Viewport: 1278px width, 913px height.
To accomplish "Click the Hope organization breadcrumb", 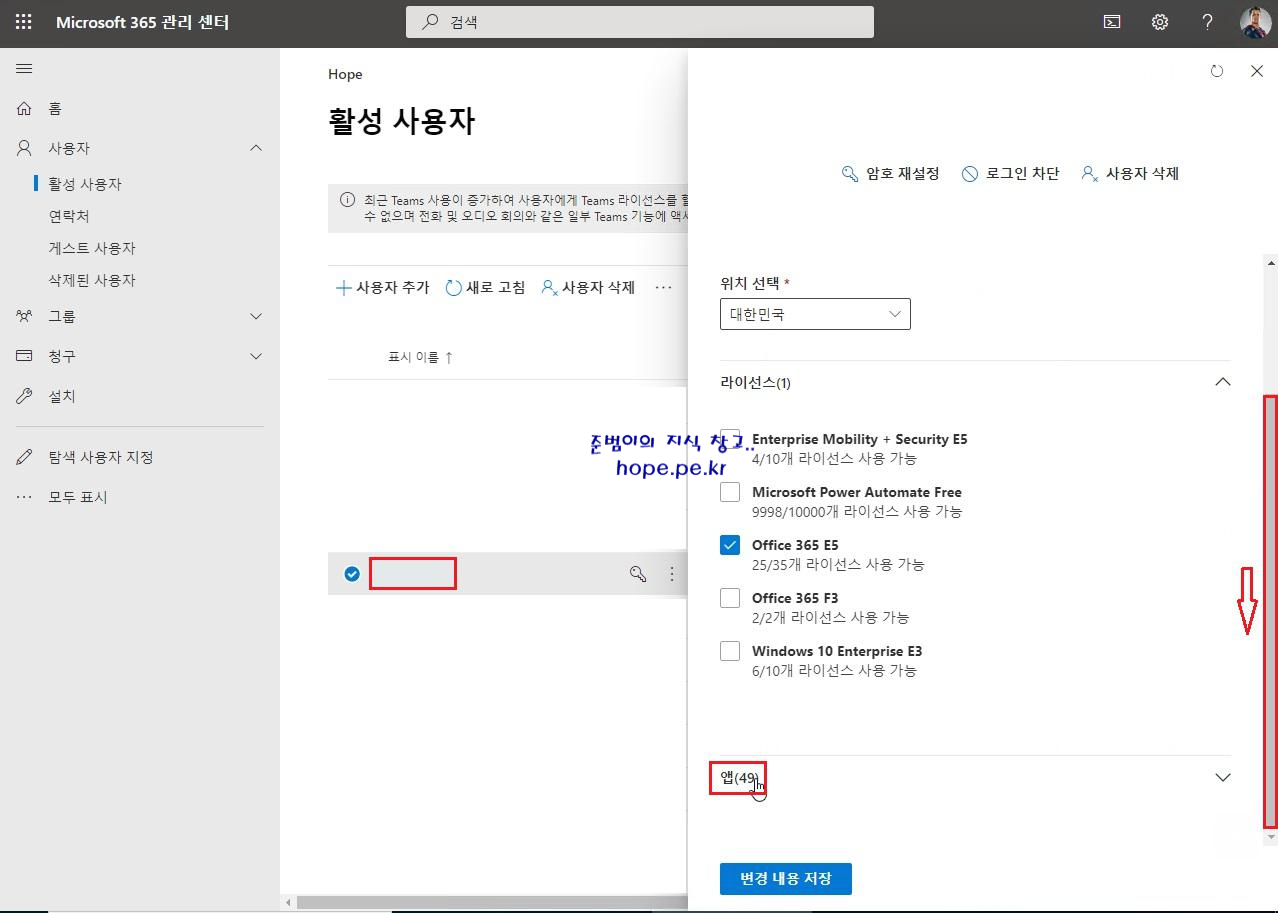I will (x=345, y=74).
